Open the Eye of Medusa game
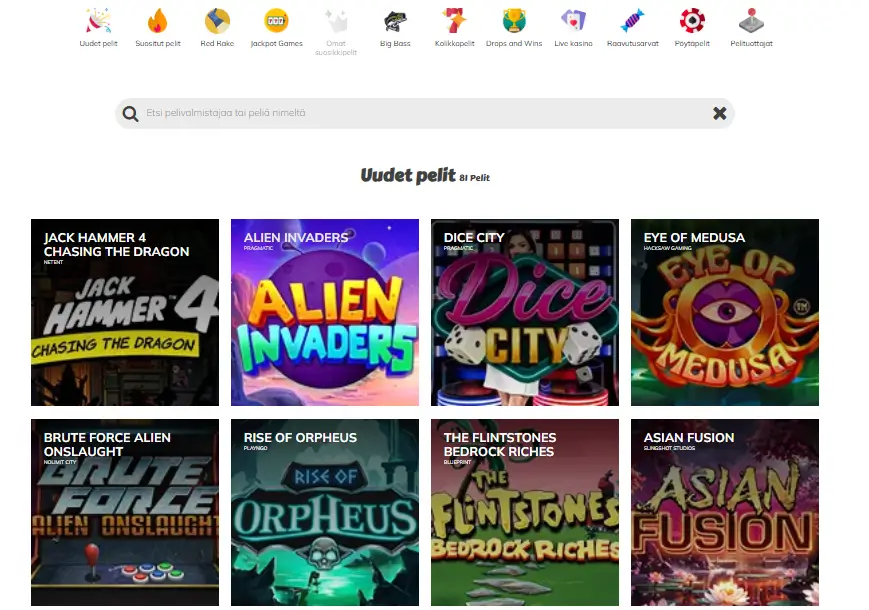 [725, 312]
